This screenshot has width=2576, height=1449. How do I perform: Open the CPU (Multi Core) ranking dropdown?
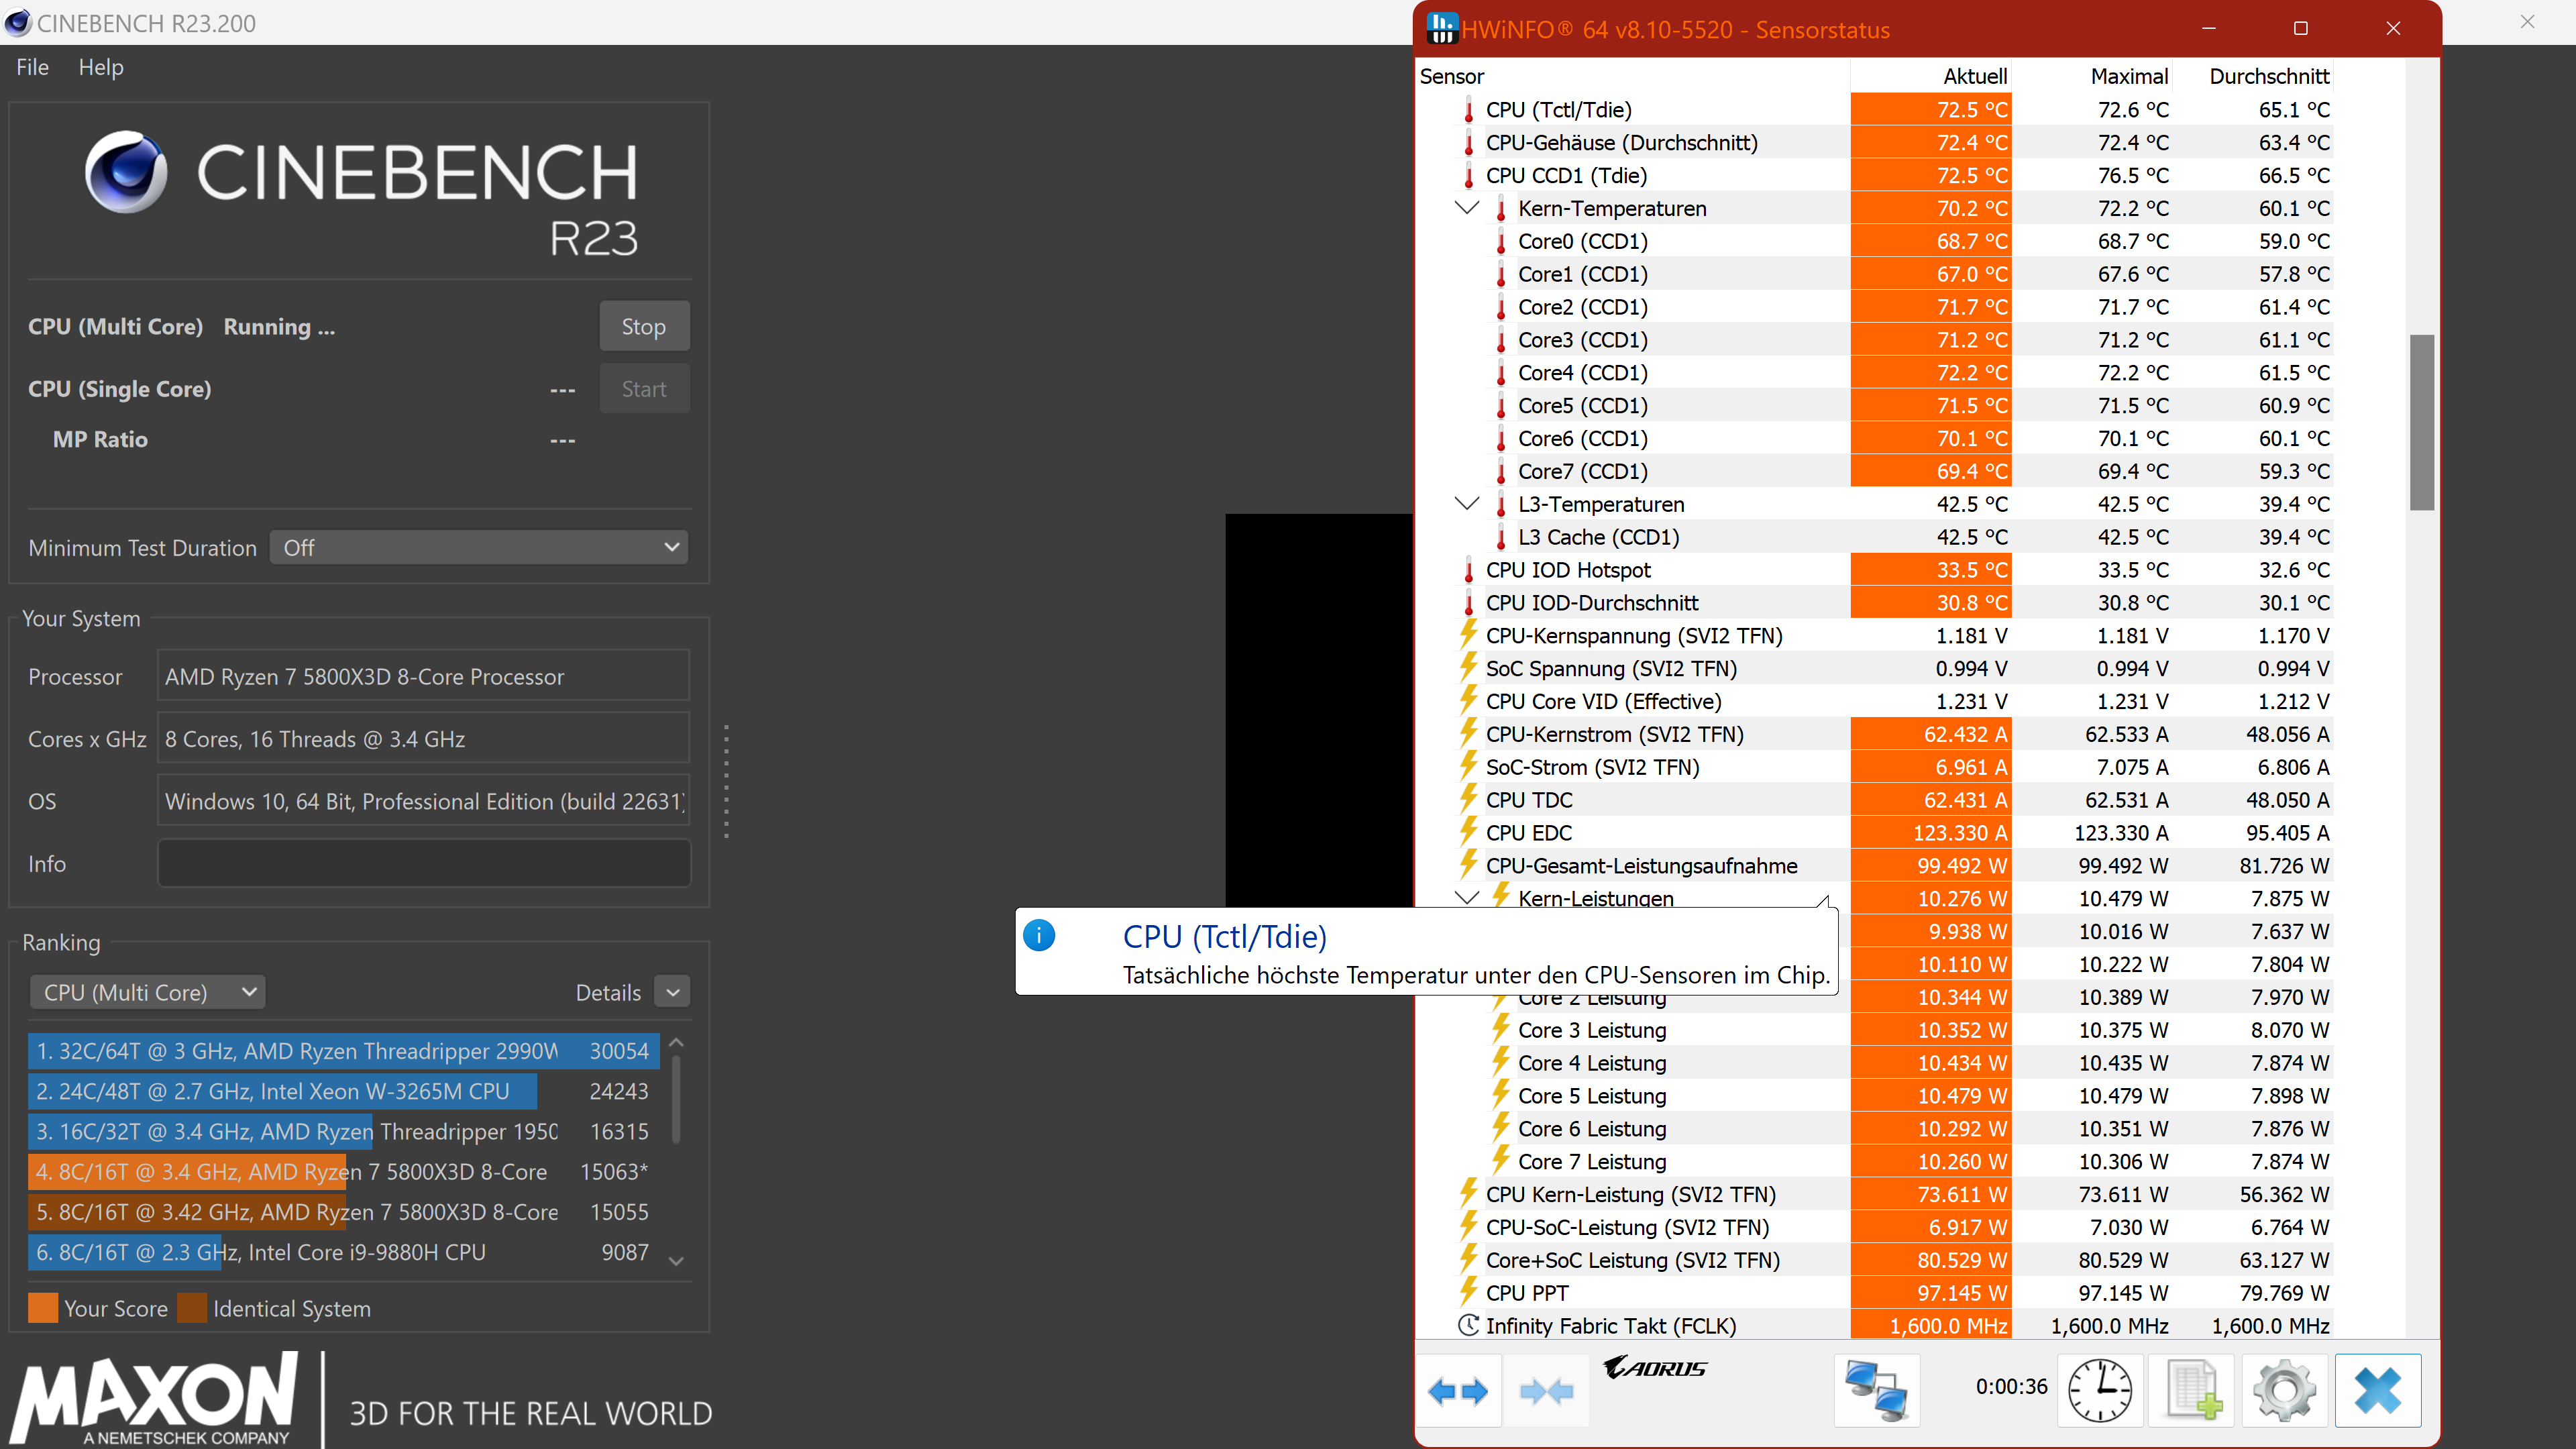pyautogui.click(x=148, y=992)
